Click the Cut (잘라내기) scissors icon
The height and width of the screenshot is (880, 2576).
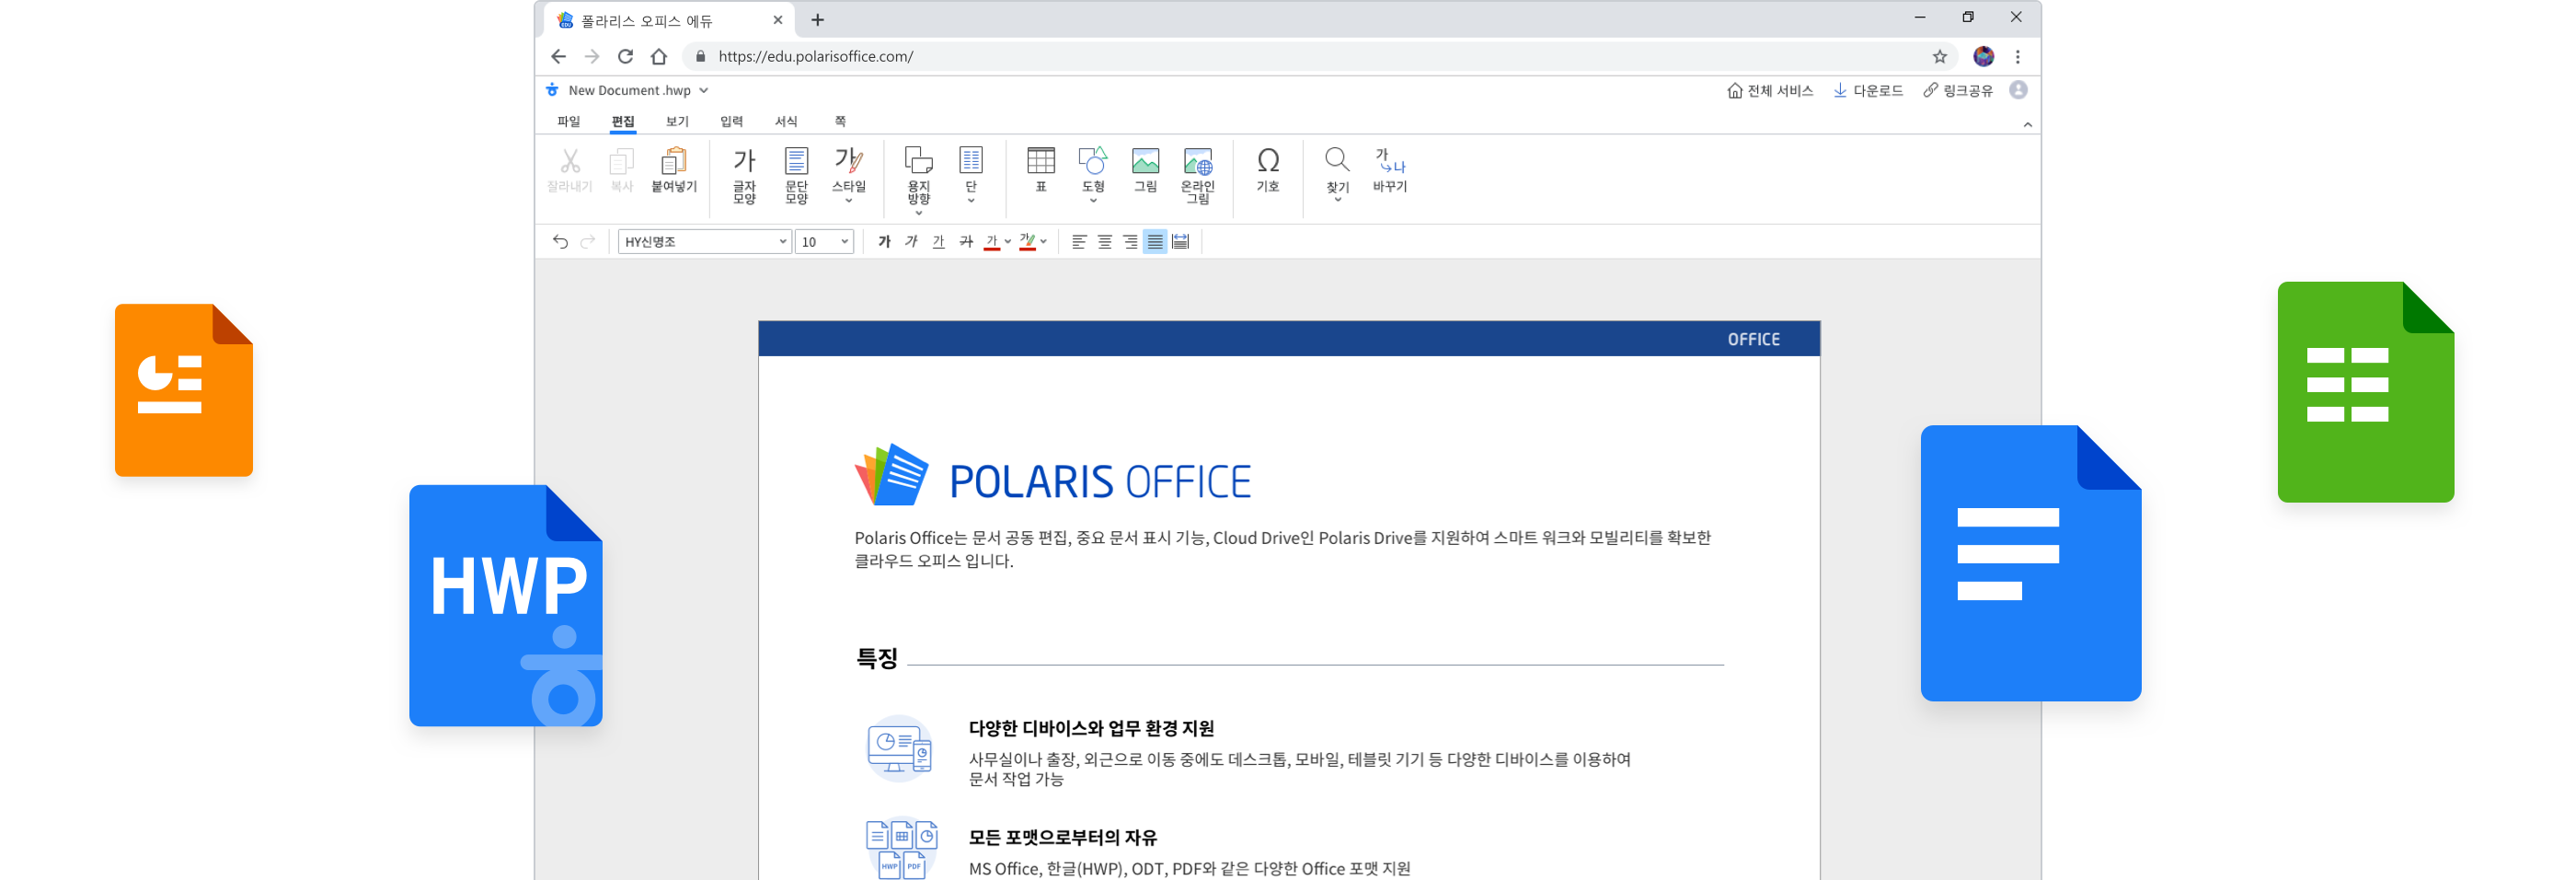click(x=570, y=161)
